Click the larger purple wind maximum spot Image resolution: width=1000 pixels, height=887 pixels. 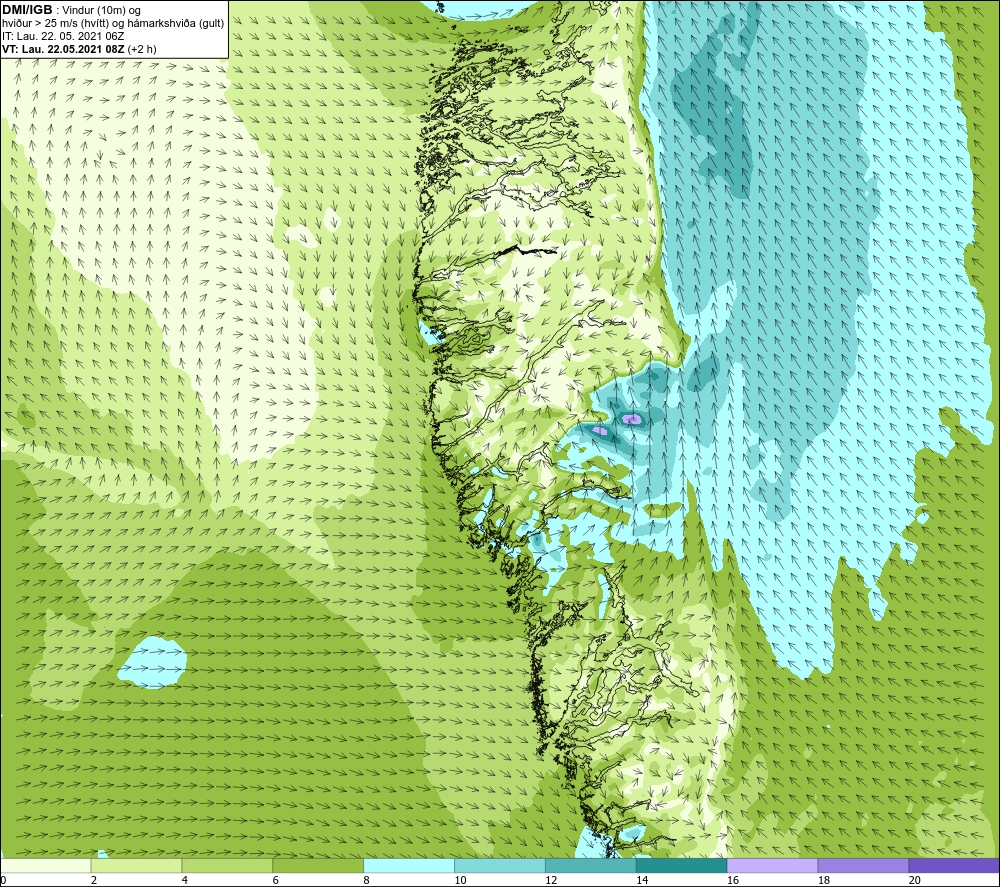pyautogui.click(x=632, y=419)
